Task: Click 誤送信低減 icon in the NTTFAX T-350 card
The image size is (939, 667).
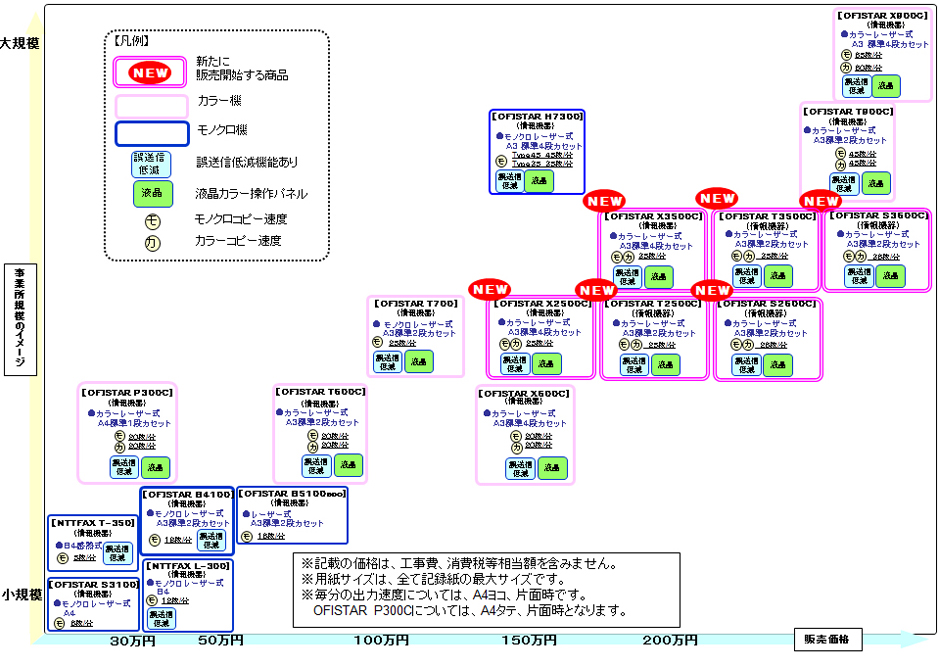Action: point(117,553)
